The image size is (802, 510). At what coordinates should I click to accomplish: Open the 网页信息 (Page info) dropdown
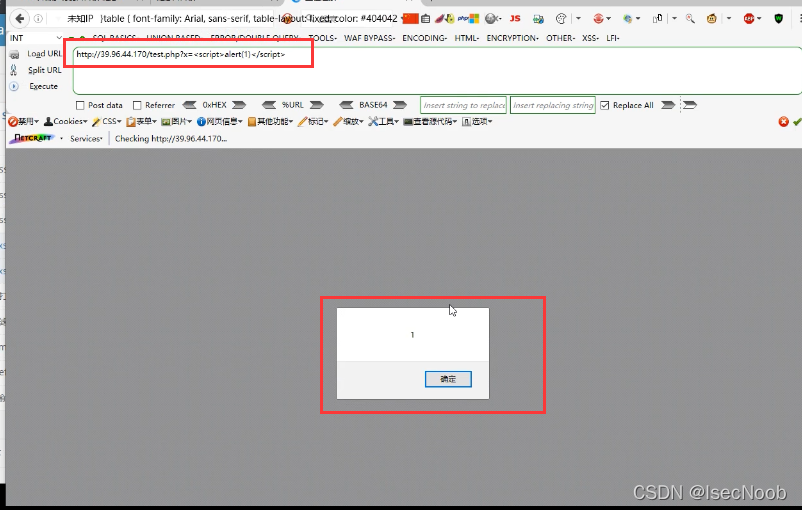(x=220, y=122)
